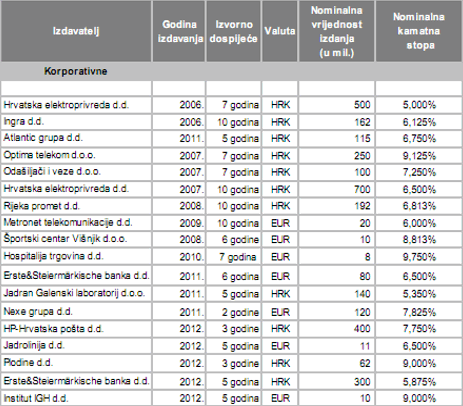Click the Nominalna kamatna stopa header
This screenshot has height=406, width=463.
point(419,31)
